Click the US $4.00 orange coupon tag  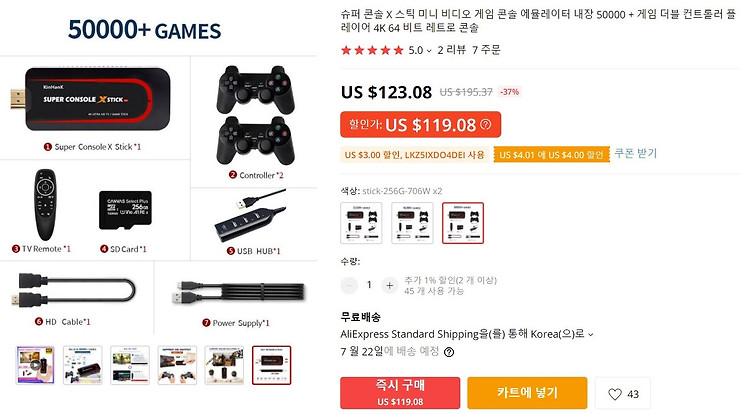pos(551,155)
